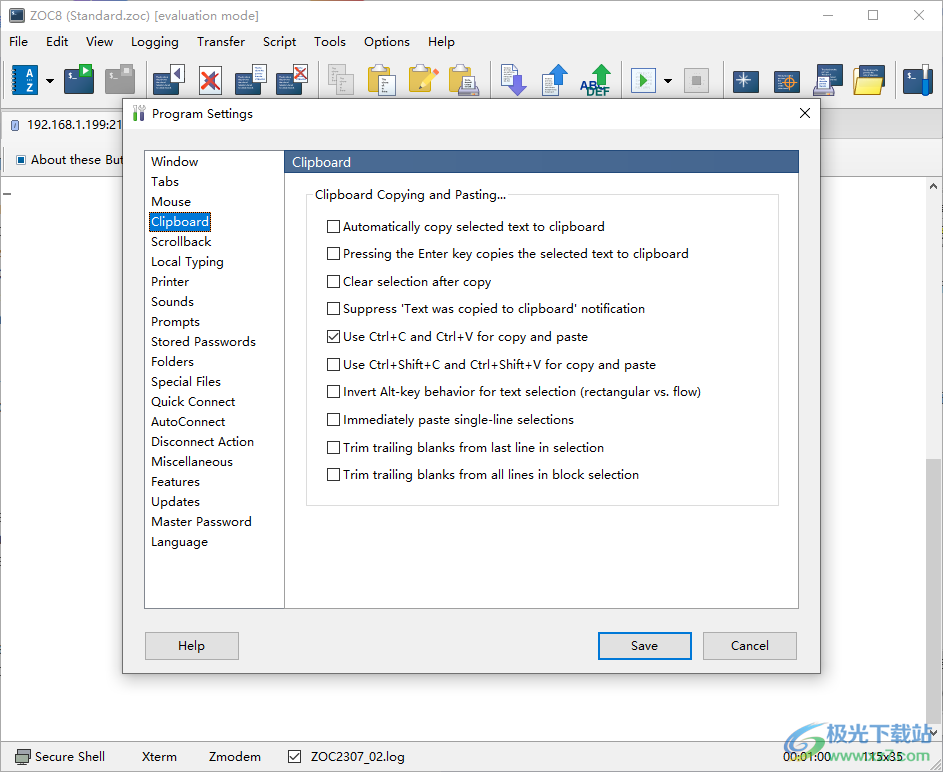Click the green play script icon

[x=643, y=80]
